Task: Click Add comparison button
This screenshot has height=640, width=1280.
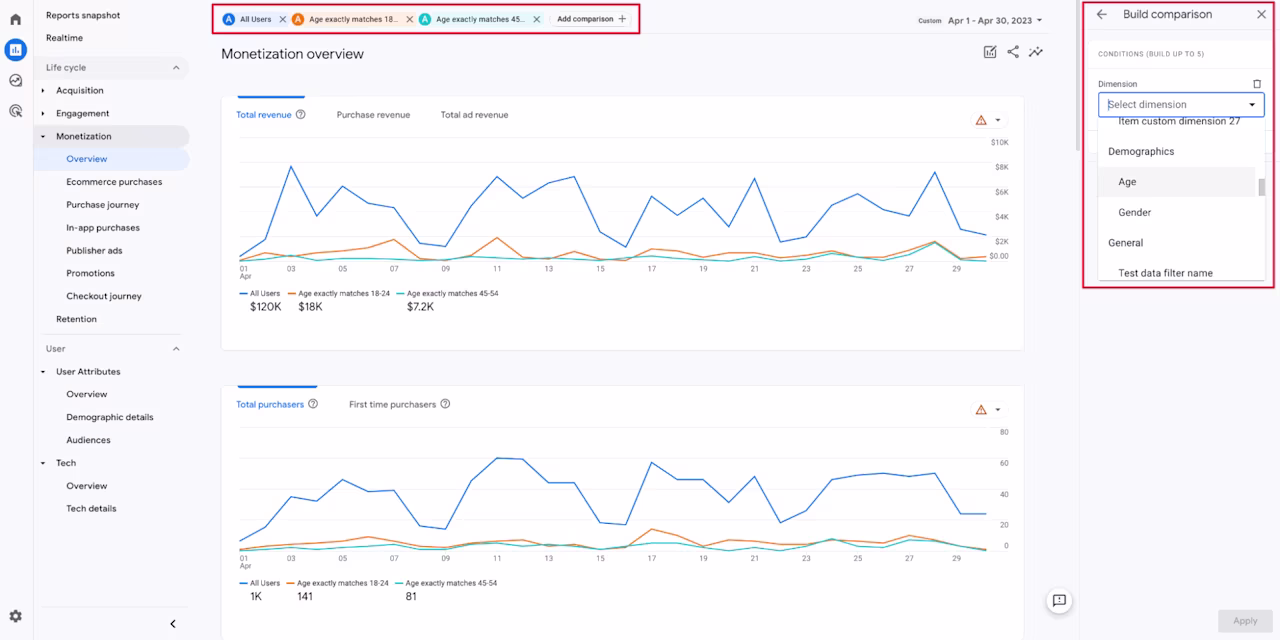Action: [591, 19]
